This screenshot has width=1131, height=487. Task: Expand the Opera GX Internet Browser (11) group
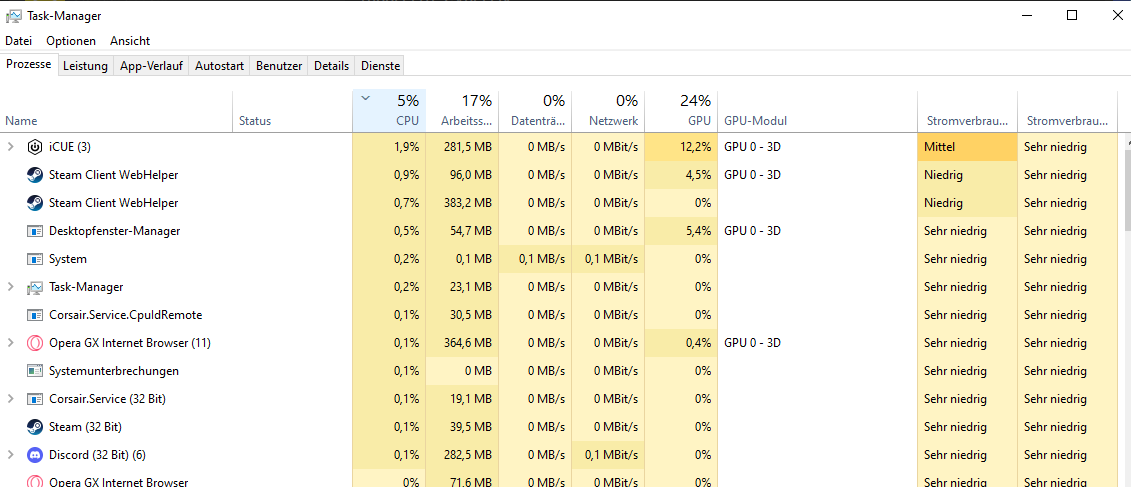pyautogui.click(x=10, y=343)
